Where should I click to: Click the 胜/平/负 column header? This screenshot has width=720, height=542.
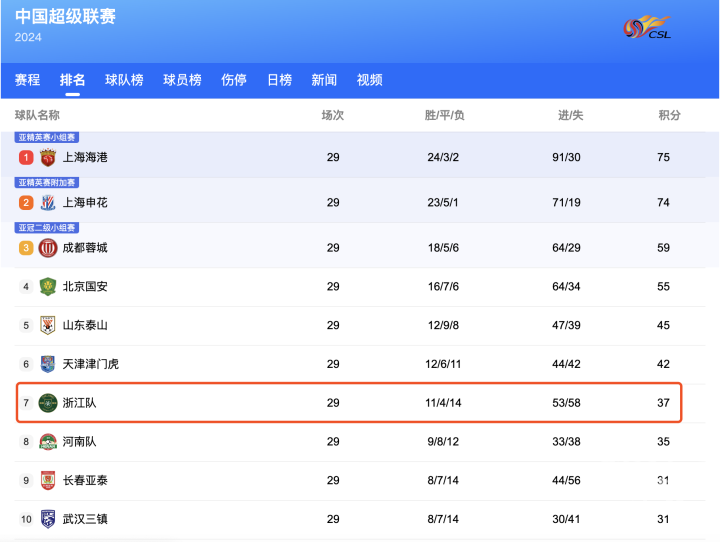[444, 115]
